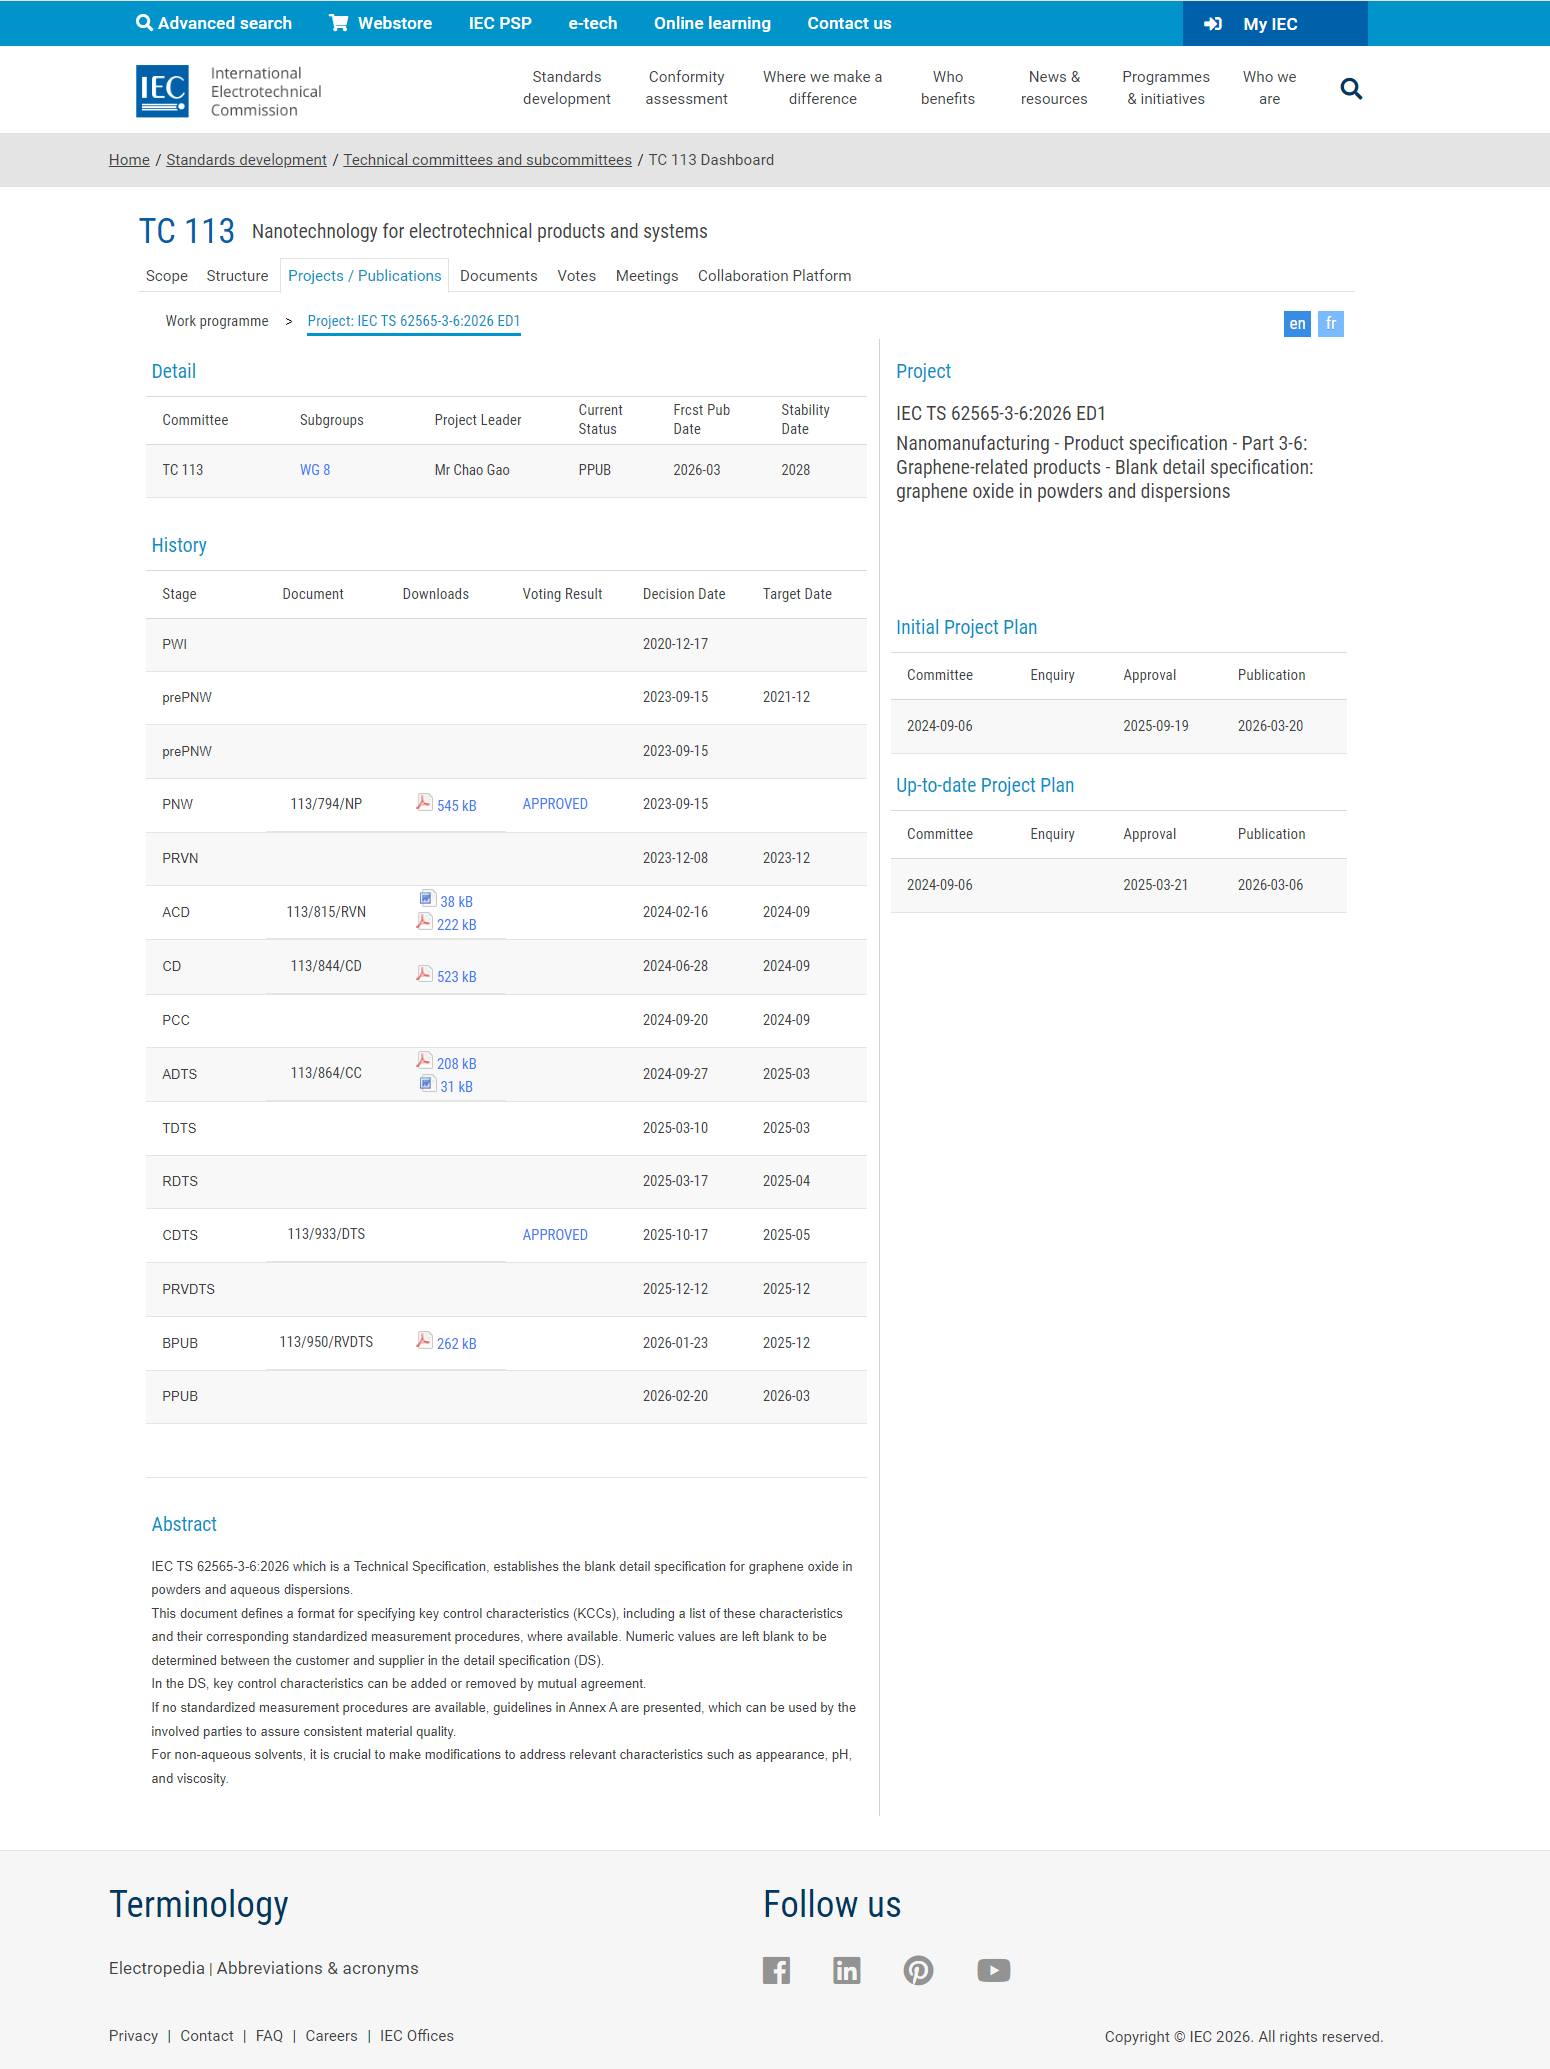
Task: Expand the News & resources menu
Action: pyautogui.click(x=1054, y=88)
